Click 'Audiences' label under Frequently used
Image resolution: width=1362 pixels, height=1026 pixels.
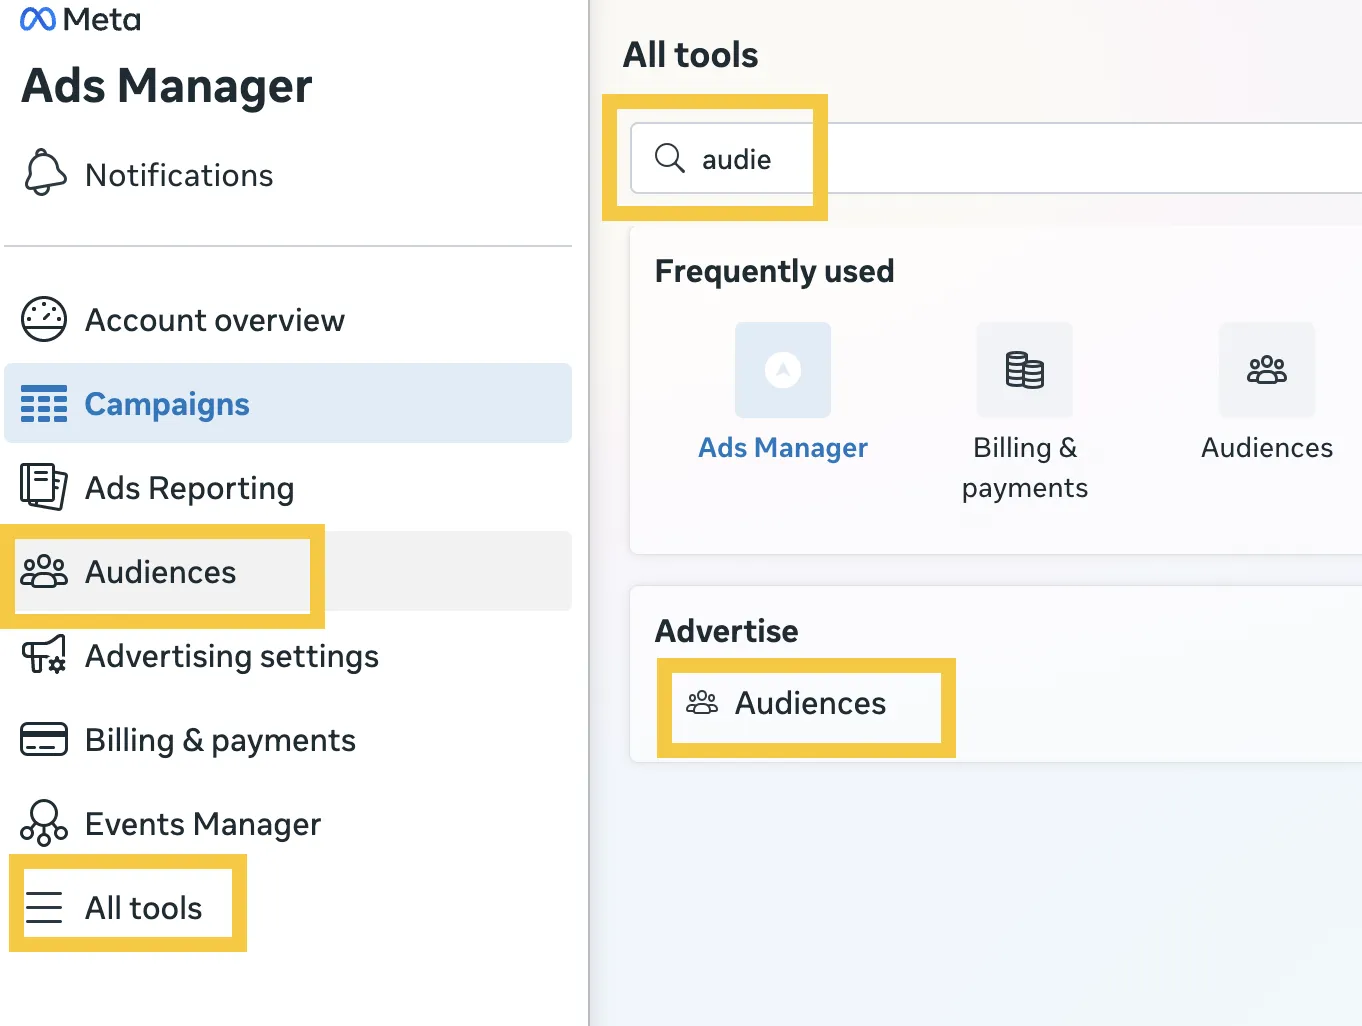click(1267, 447)
